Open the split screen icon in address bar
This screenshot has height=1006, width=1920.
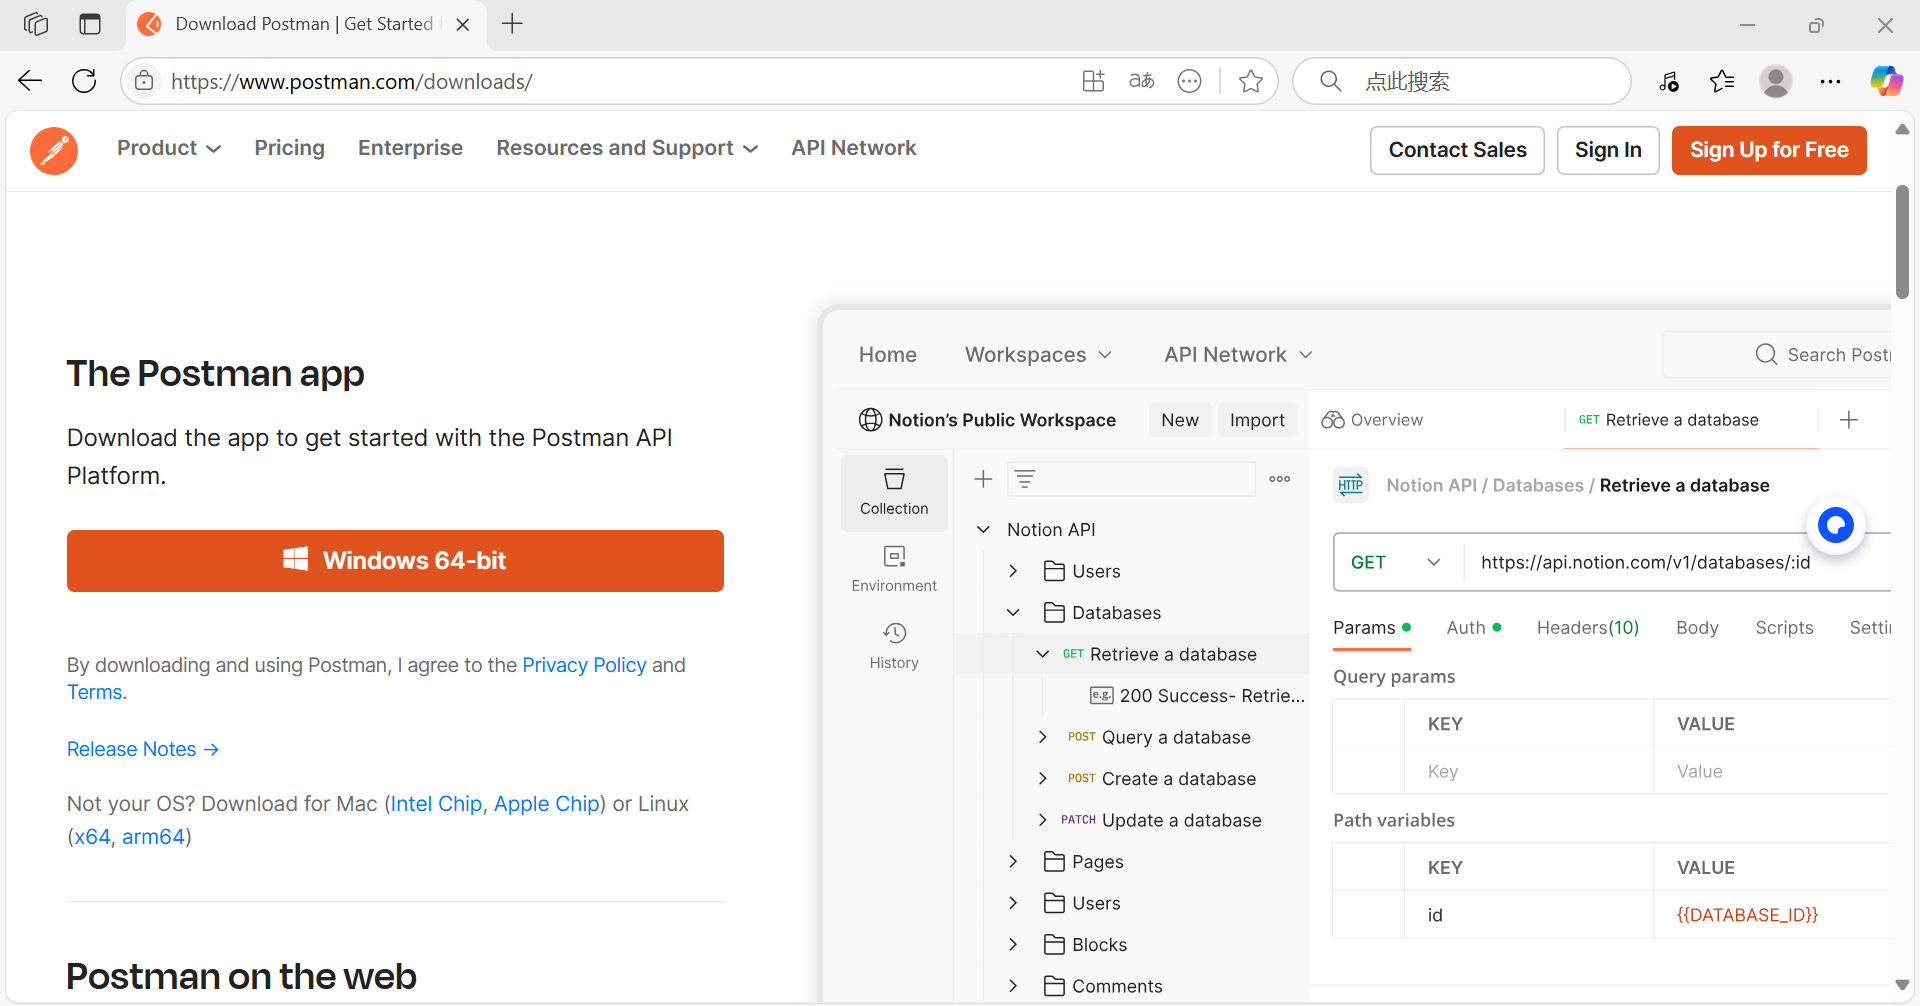click(1093, 81)
